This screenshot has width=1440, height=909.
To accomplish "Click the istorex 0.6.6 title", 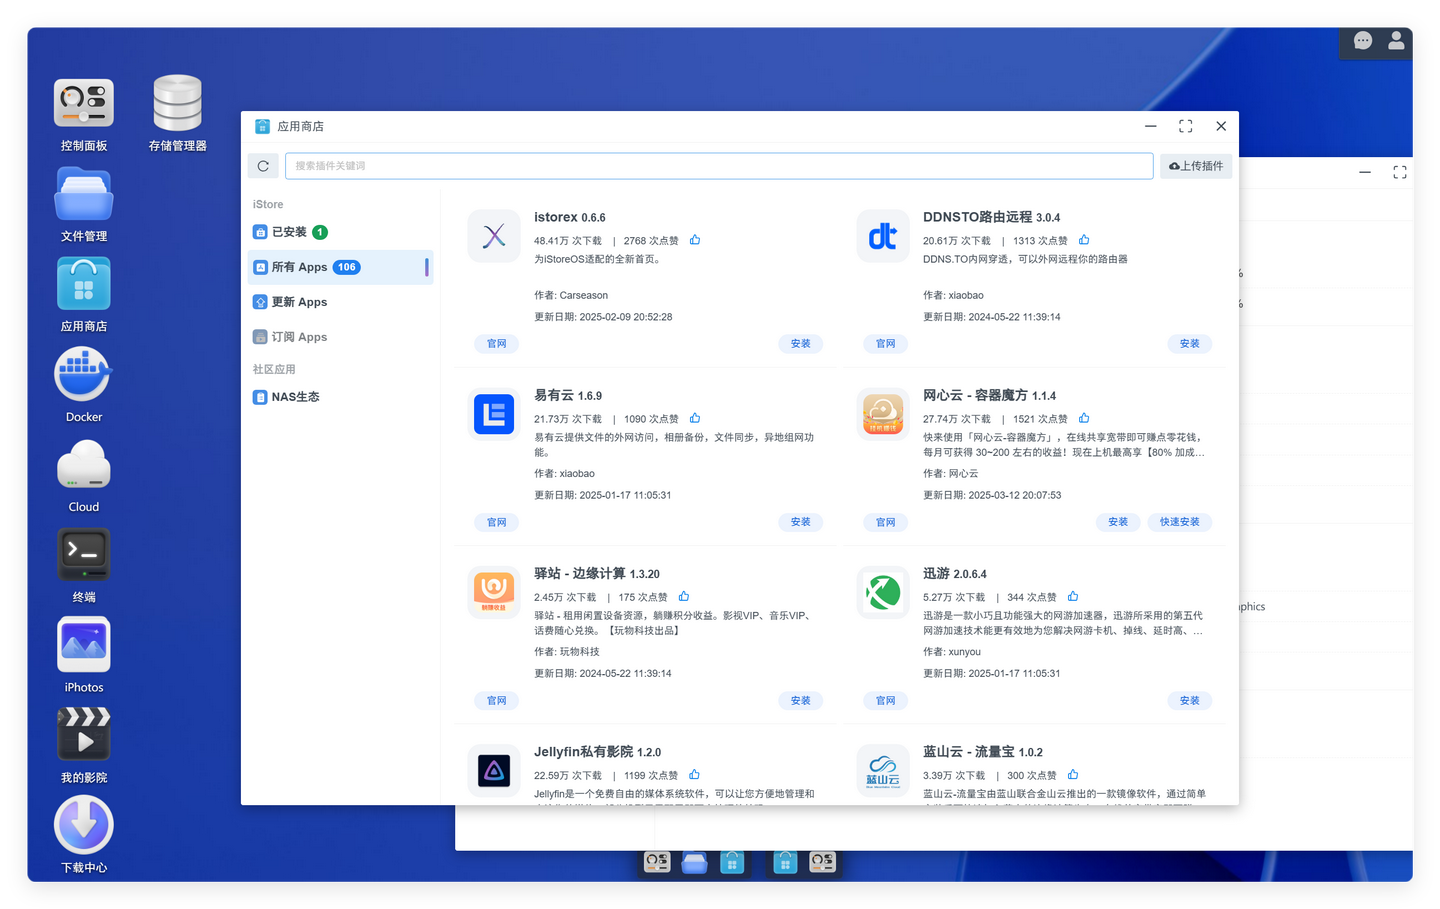I will point(570,217).
